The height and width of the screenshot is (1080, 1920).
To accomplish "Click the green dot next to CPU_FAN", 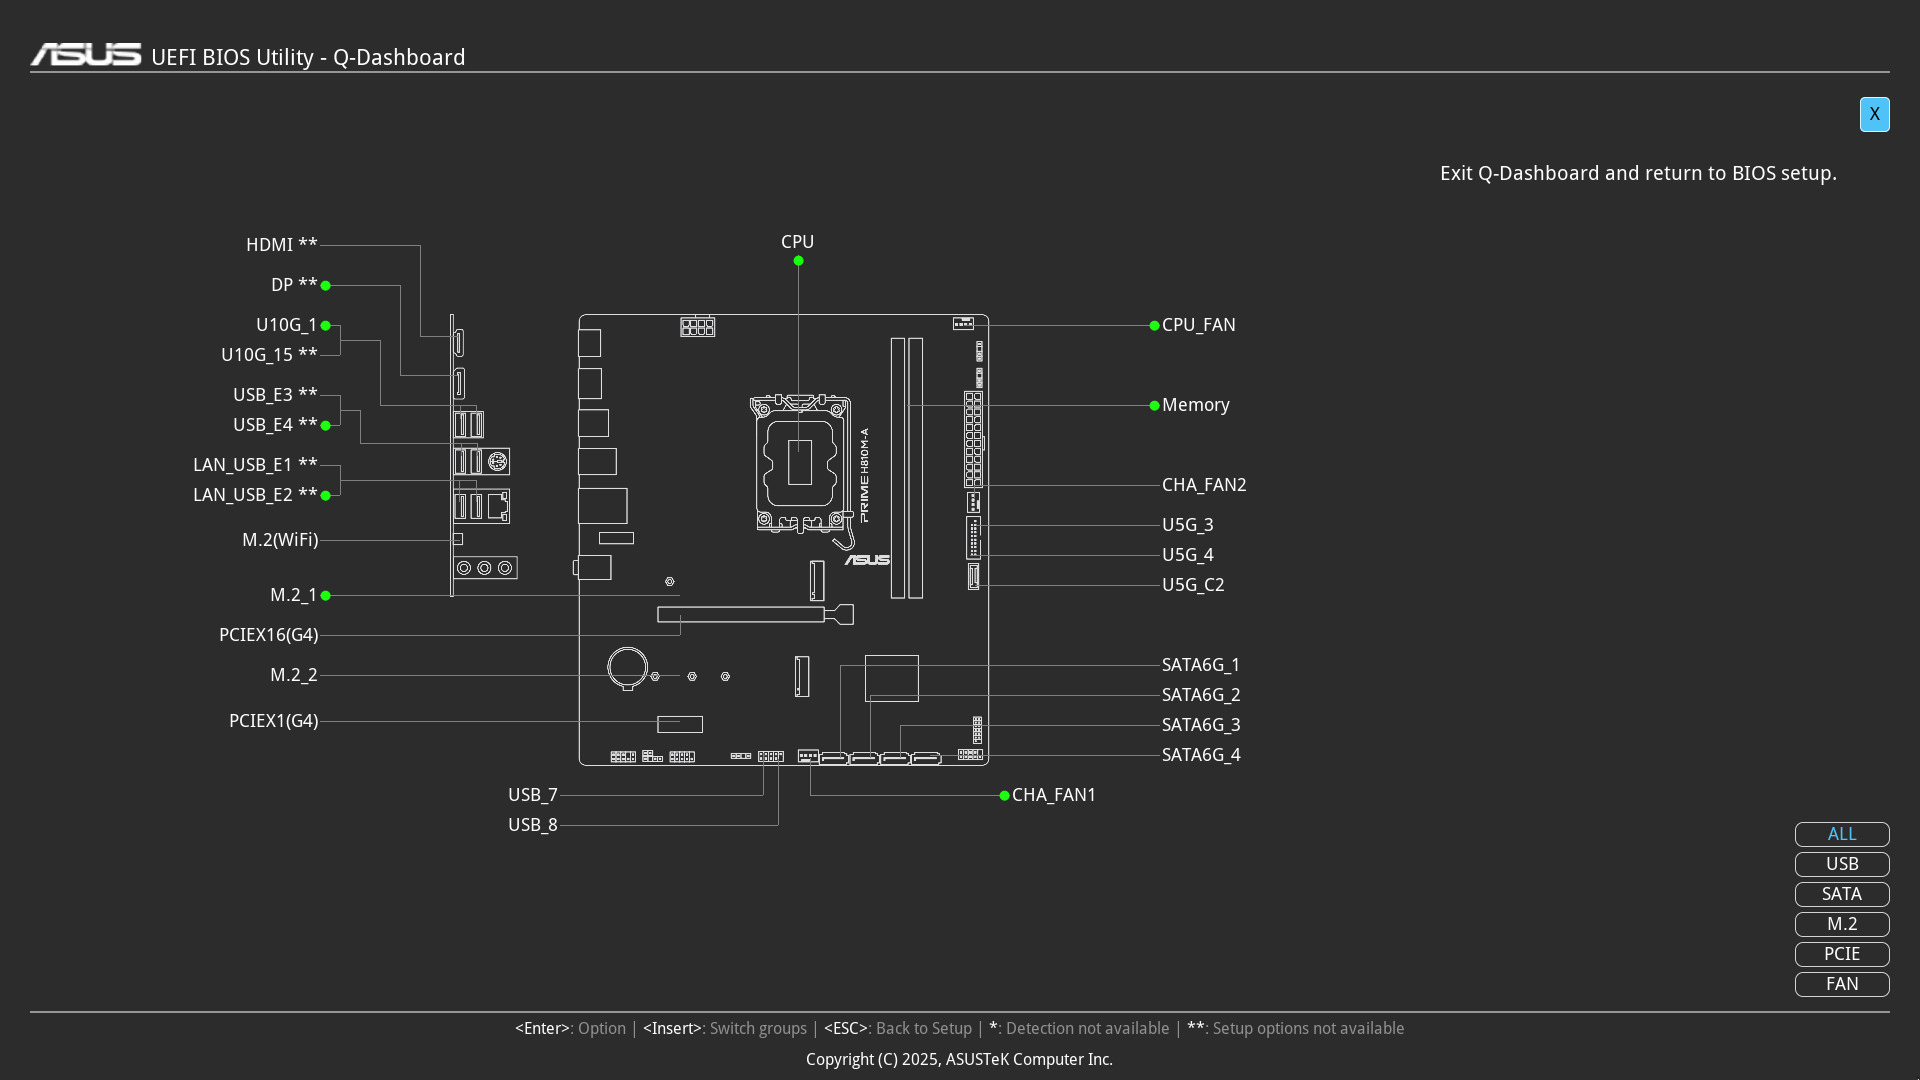I will point(1154,326).
